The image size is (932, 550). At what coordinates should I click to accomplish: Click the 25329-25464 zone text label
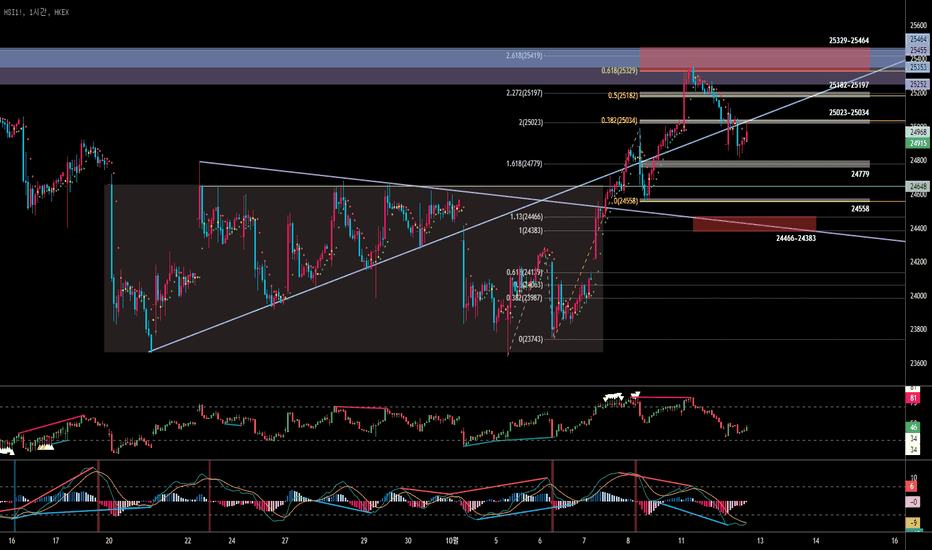tap(849, 40)
